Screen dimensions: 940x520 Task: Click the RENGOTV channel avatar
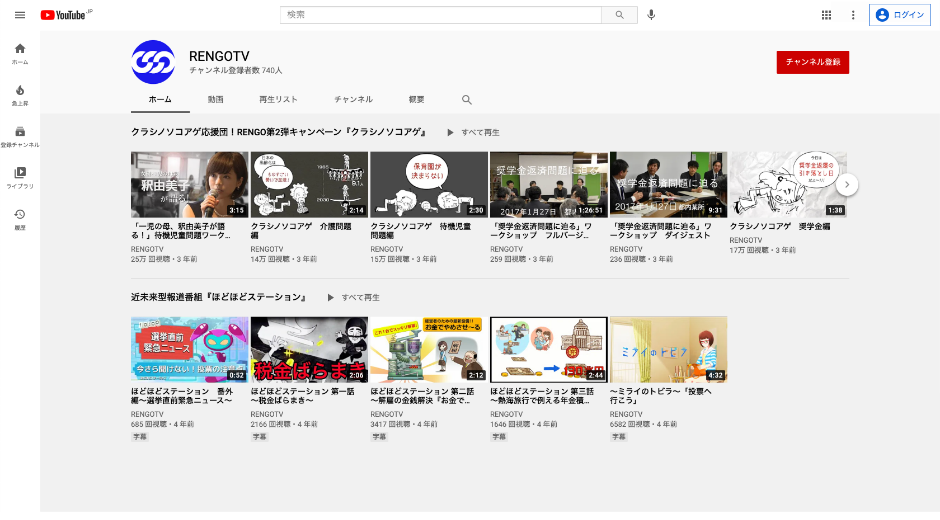click(x=153, y=62)
